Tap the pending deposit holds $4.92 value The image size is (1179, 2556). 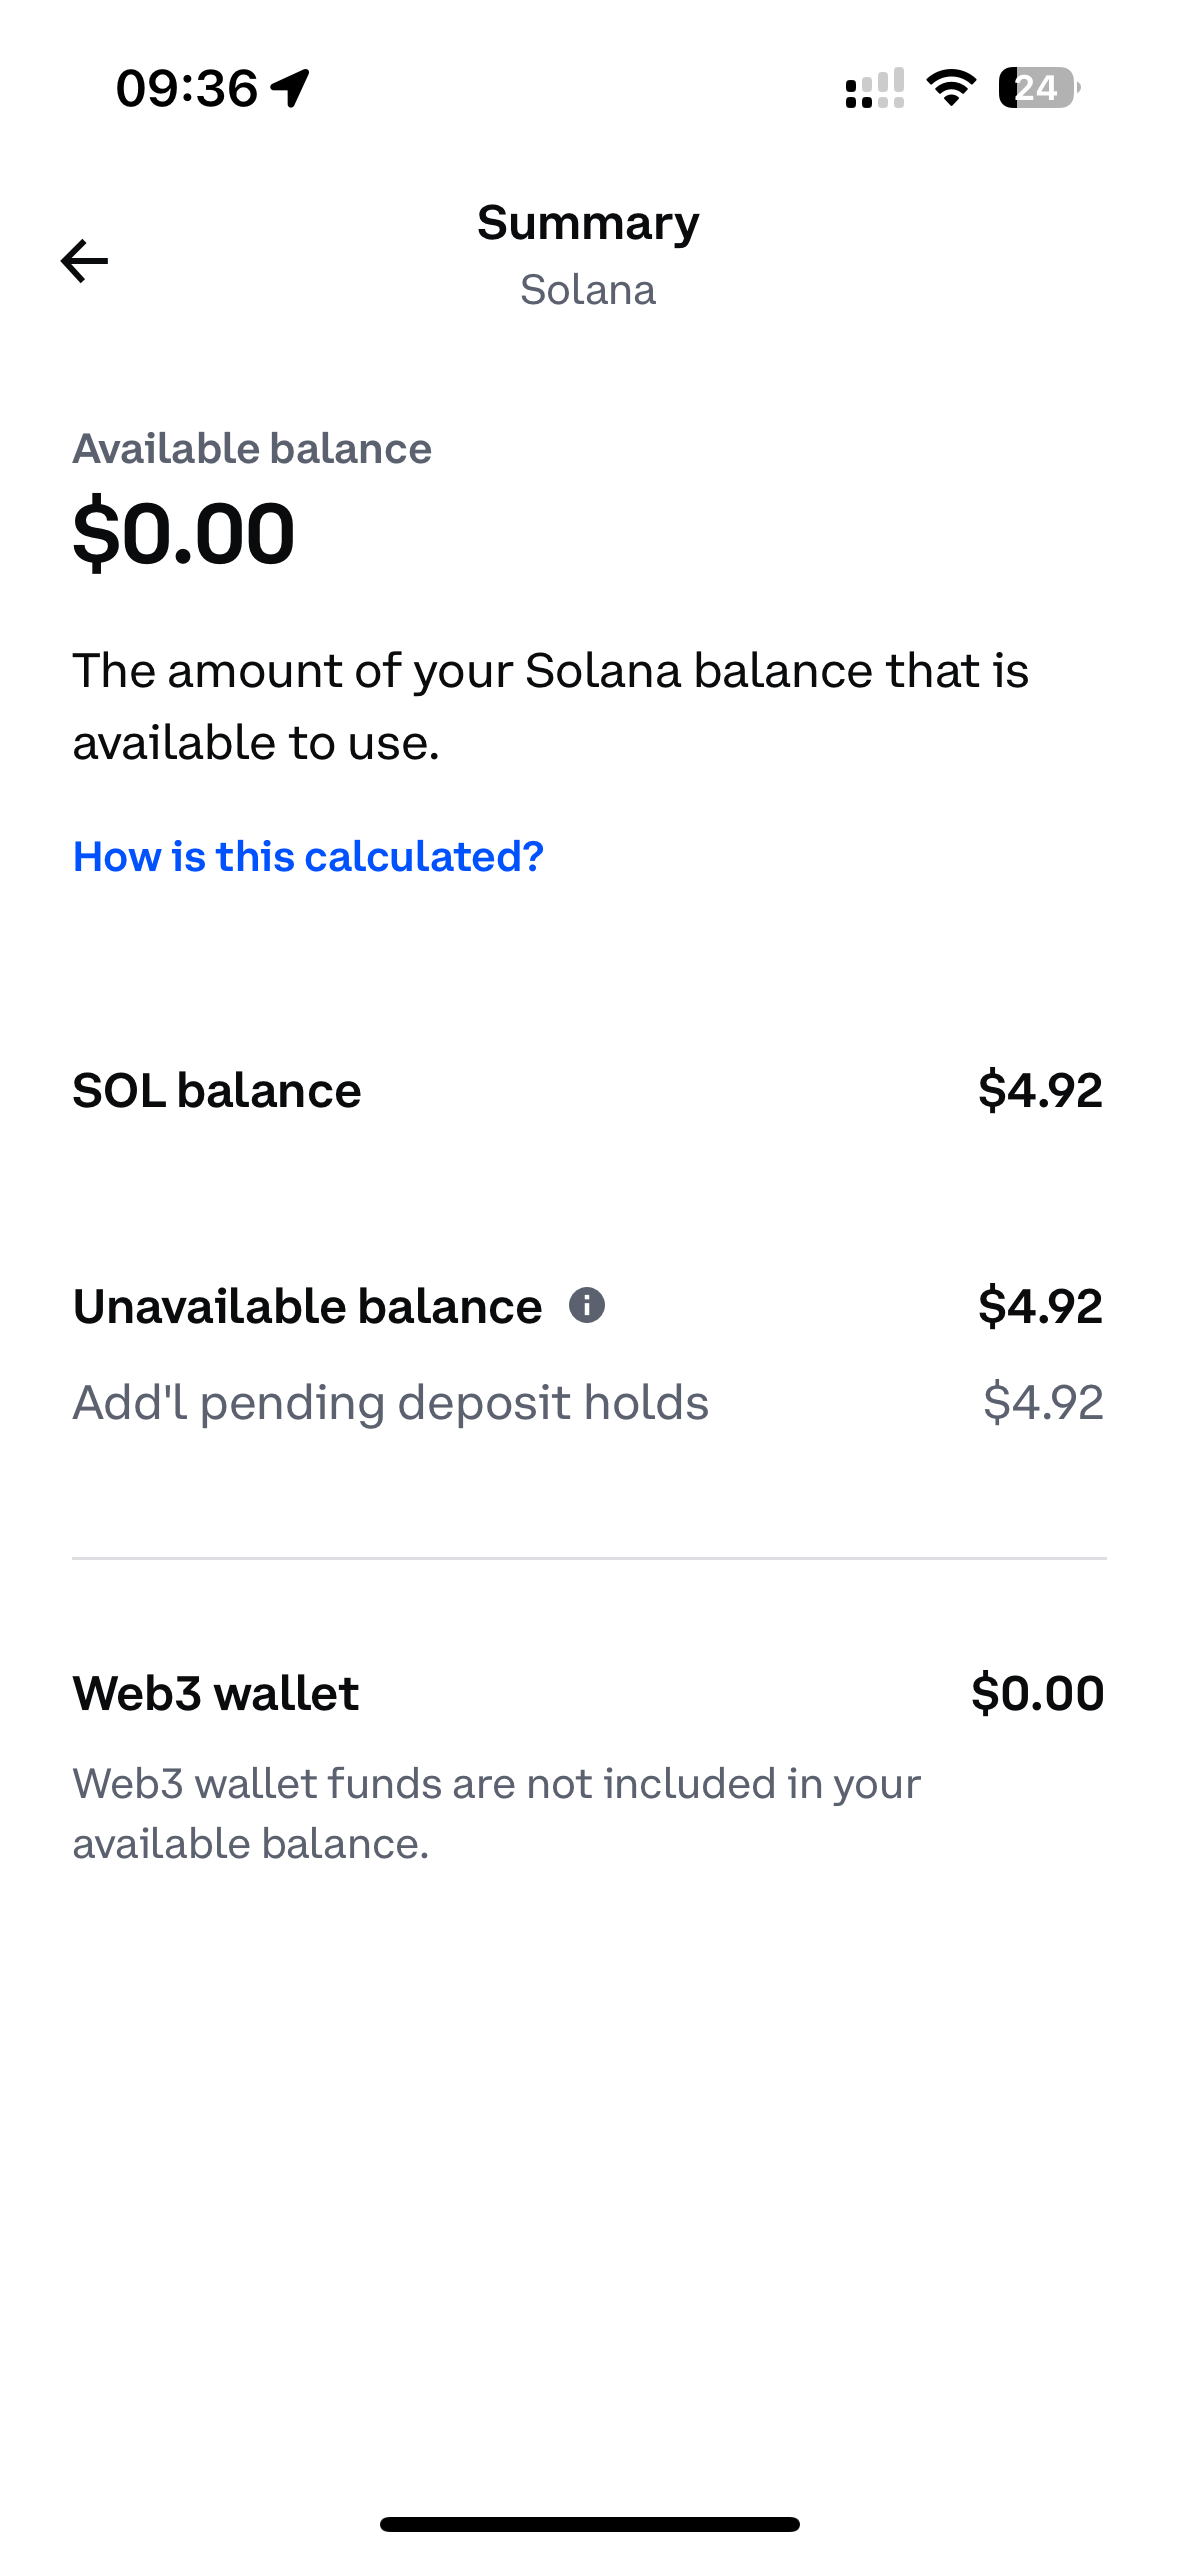[x=1043, y=1402]
